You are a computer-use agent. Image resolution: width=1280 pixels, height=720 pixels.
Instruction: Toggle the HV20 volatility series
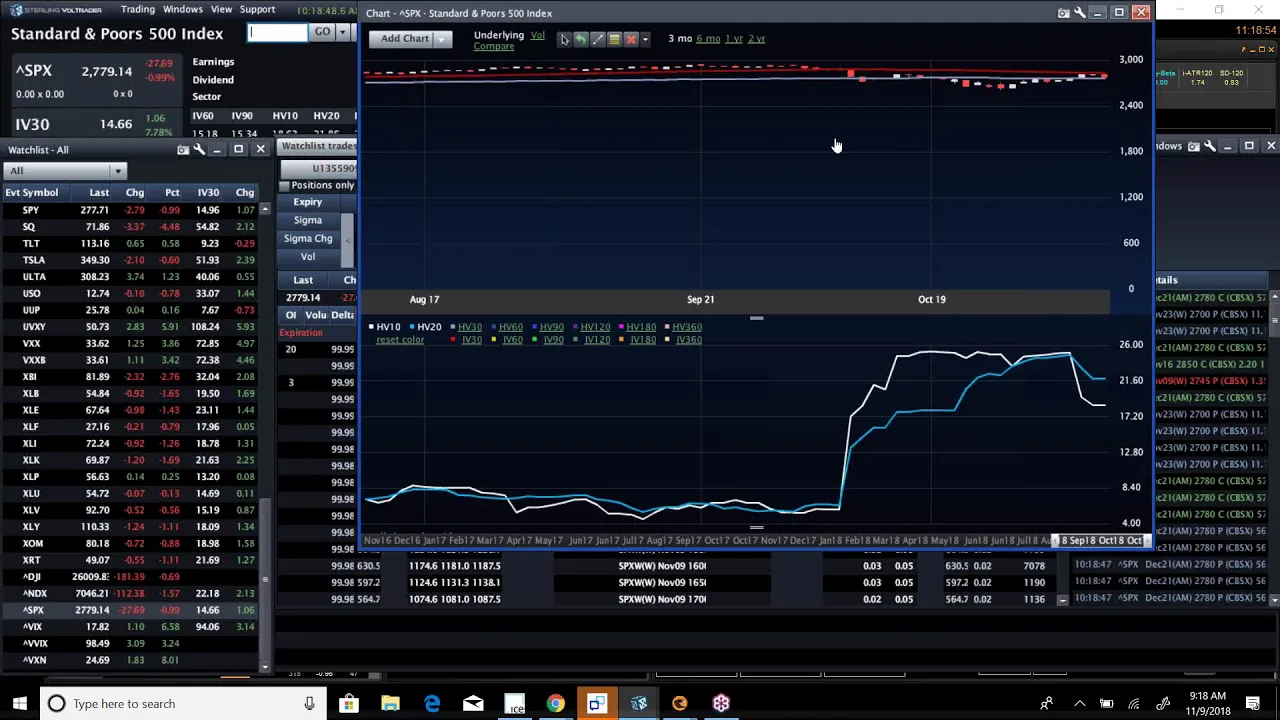(x=429, y=327)
